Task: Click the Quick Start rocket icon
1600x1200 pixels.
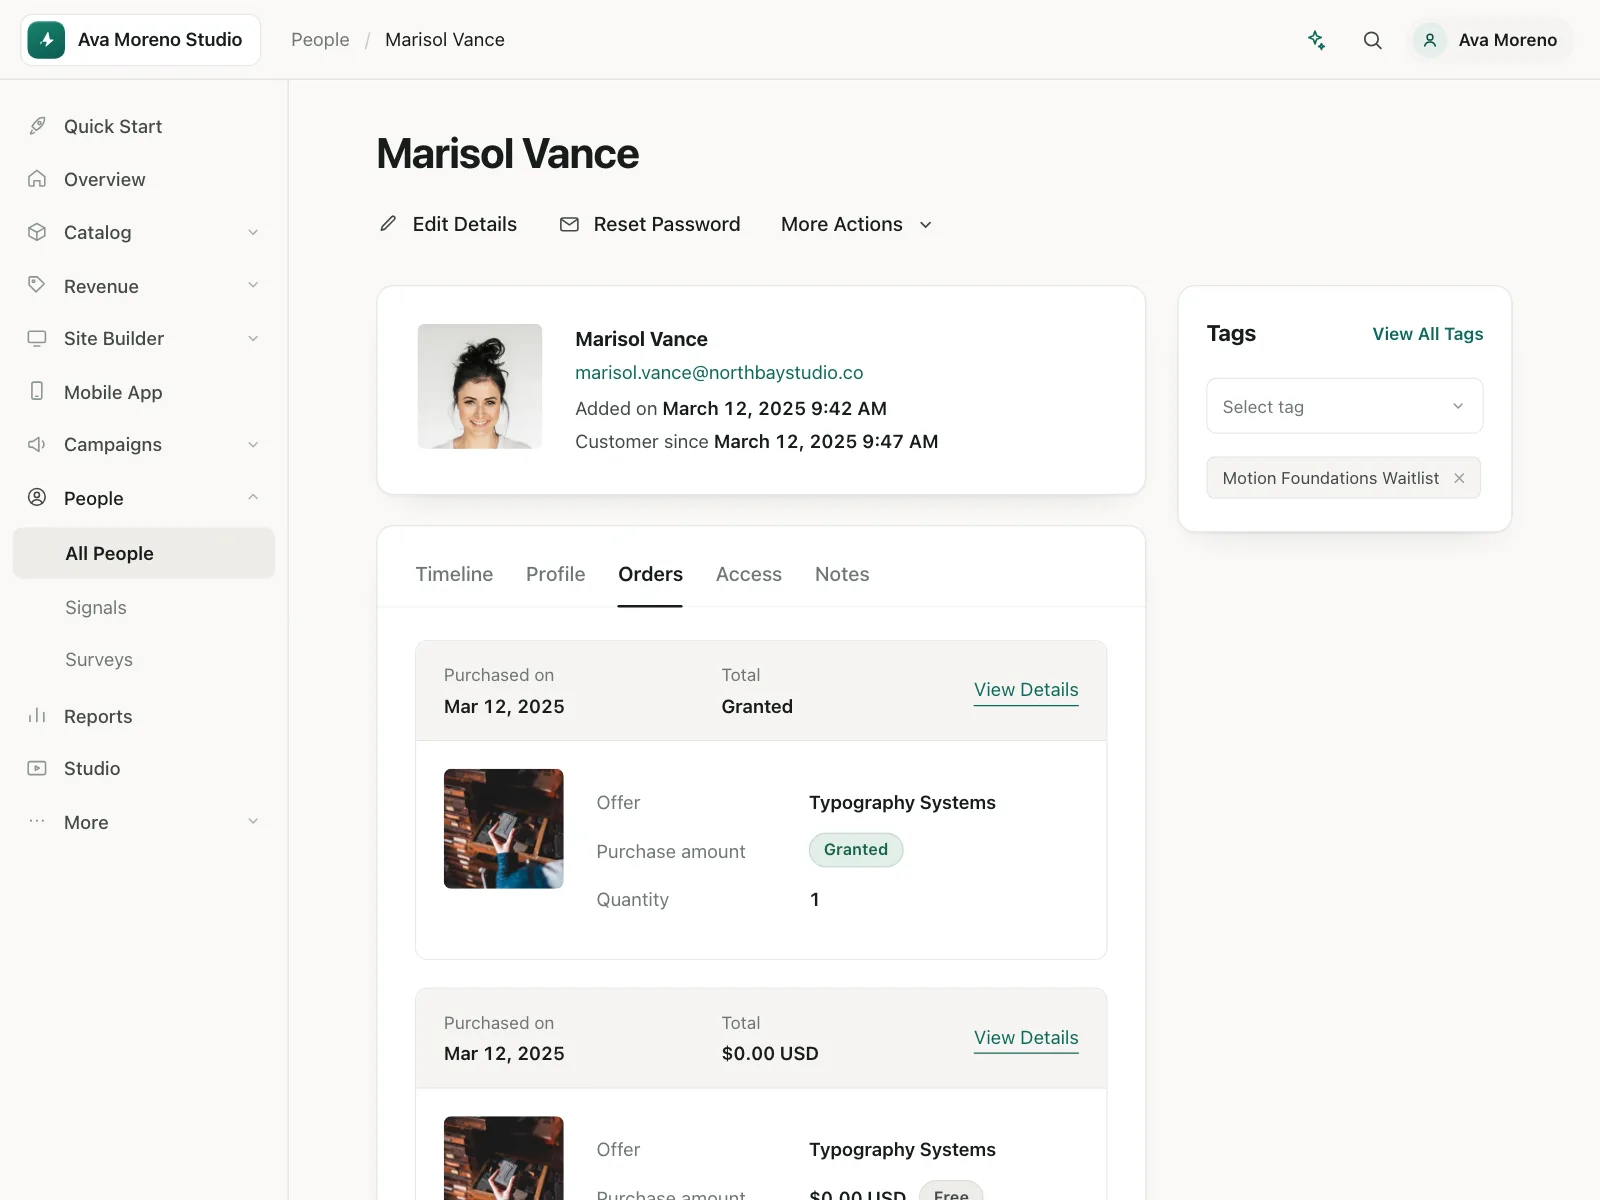Action: pyautogui.click(x=37, y=126)
